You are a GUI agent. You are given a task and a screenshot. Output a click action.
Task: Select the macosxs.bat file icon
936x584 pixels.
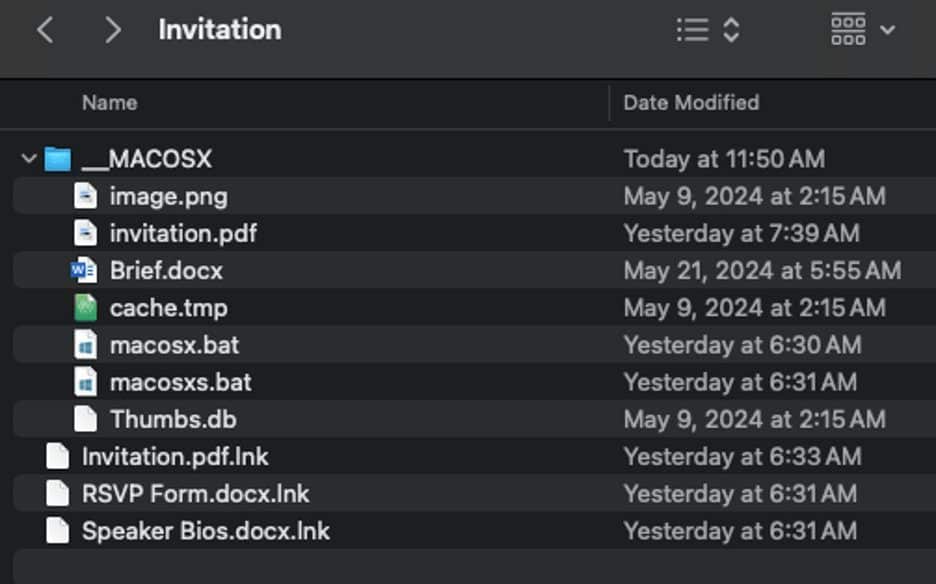pyautogui.click(x=85, y=382)
